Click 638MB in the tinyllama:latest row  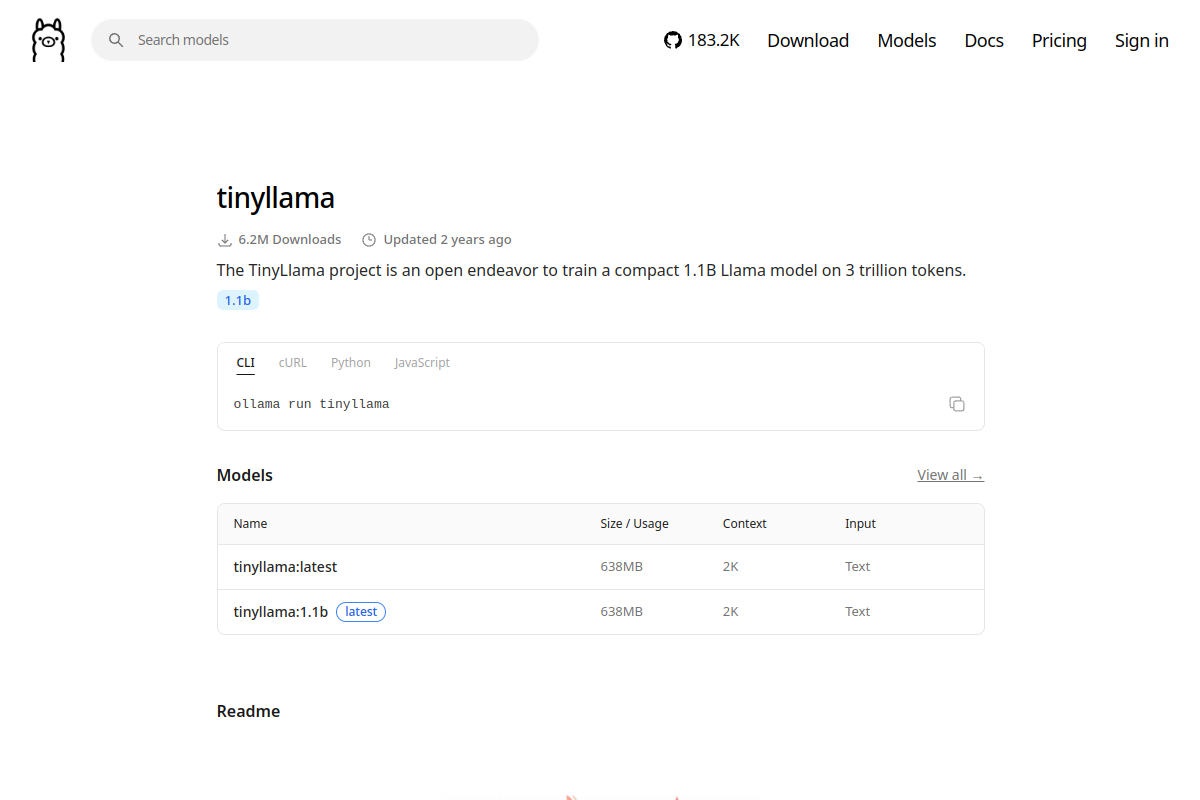coord(622,567)
